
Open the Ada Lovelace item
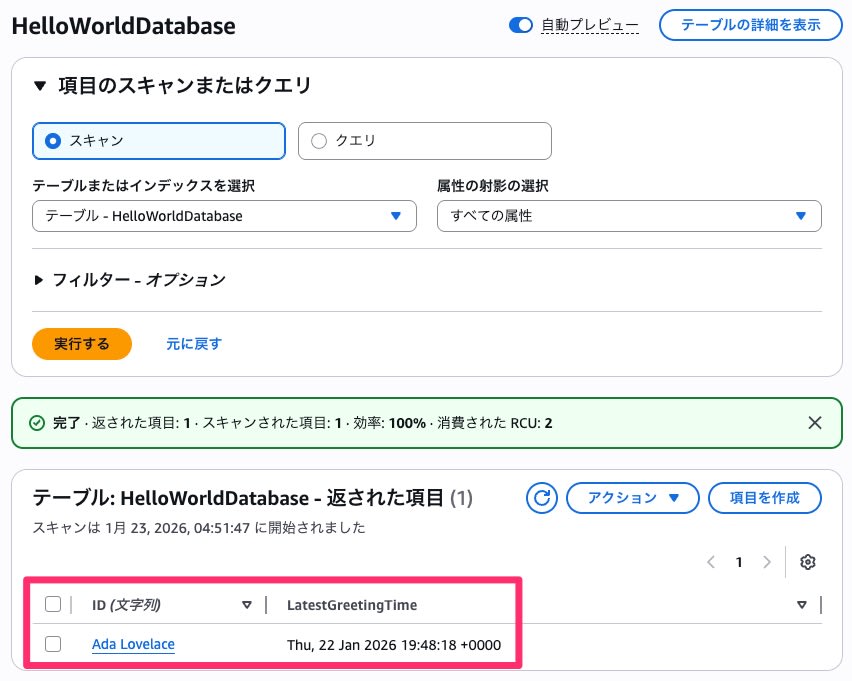pyautogui.click(x=132, y=644)
